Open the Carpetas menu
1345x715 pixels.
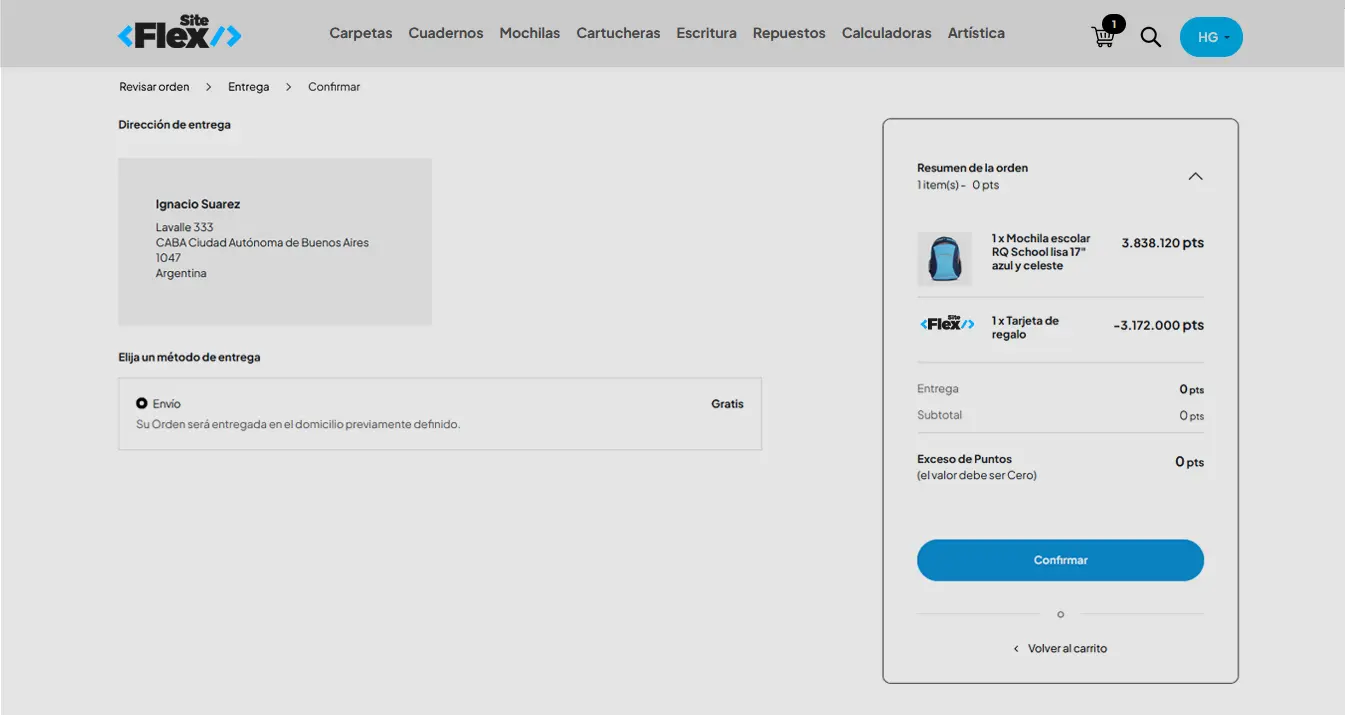(x=361, y=33)
